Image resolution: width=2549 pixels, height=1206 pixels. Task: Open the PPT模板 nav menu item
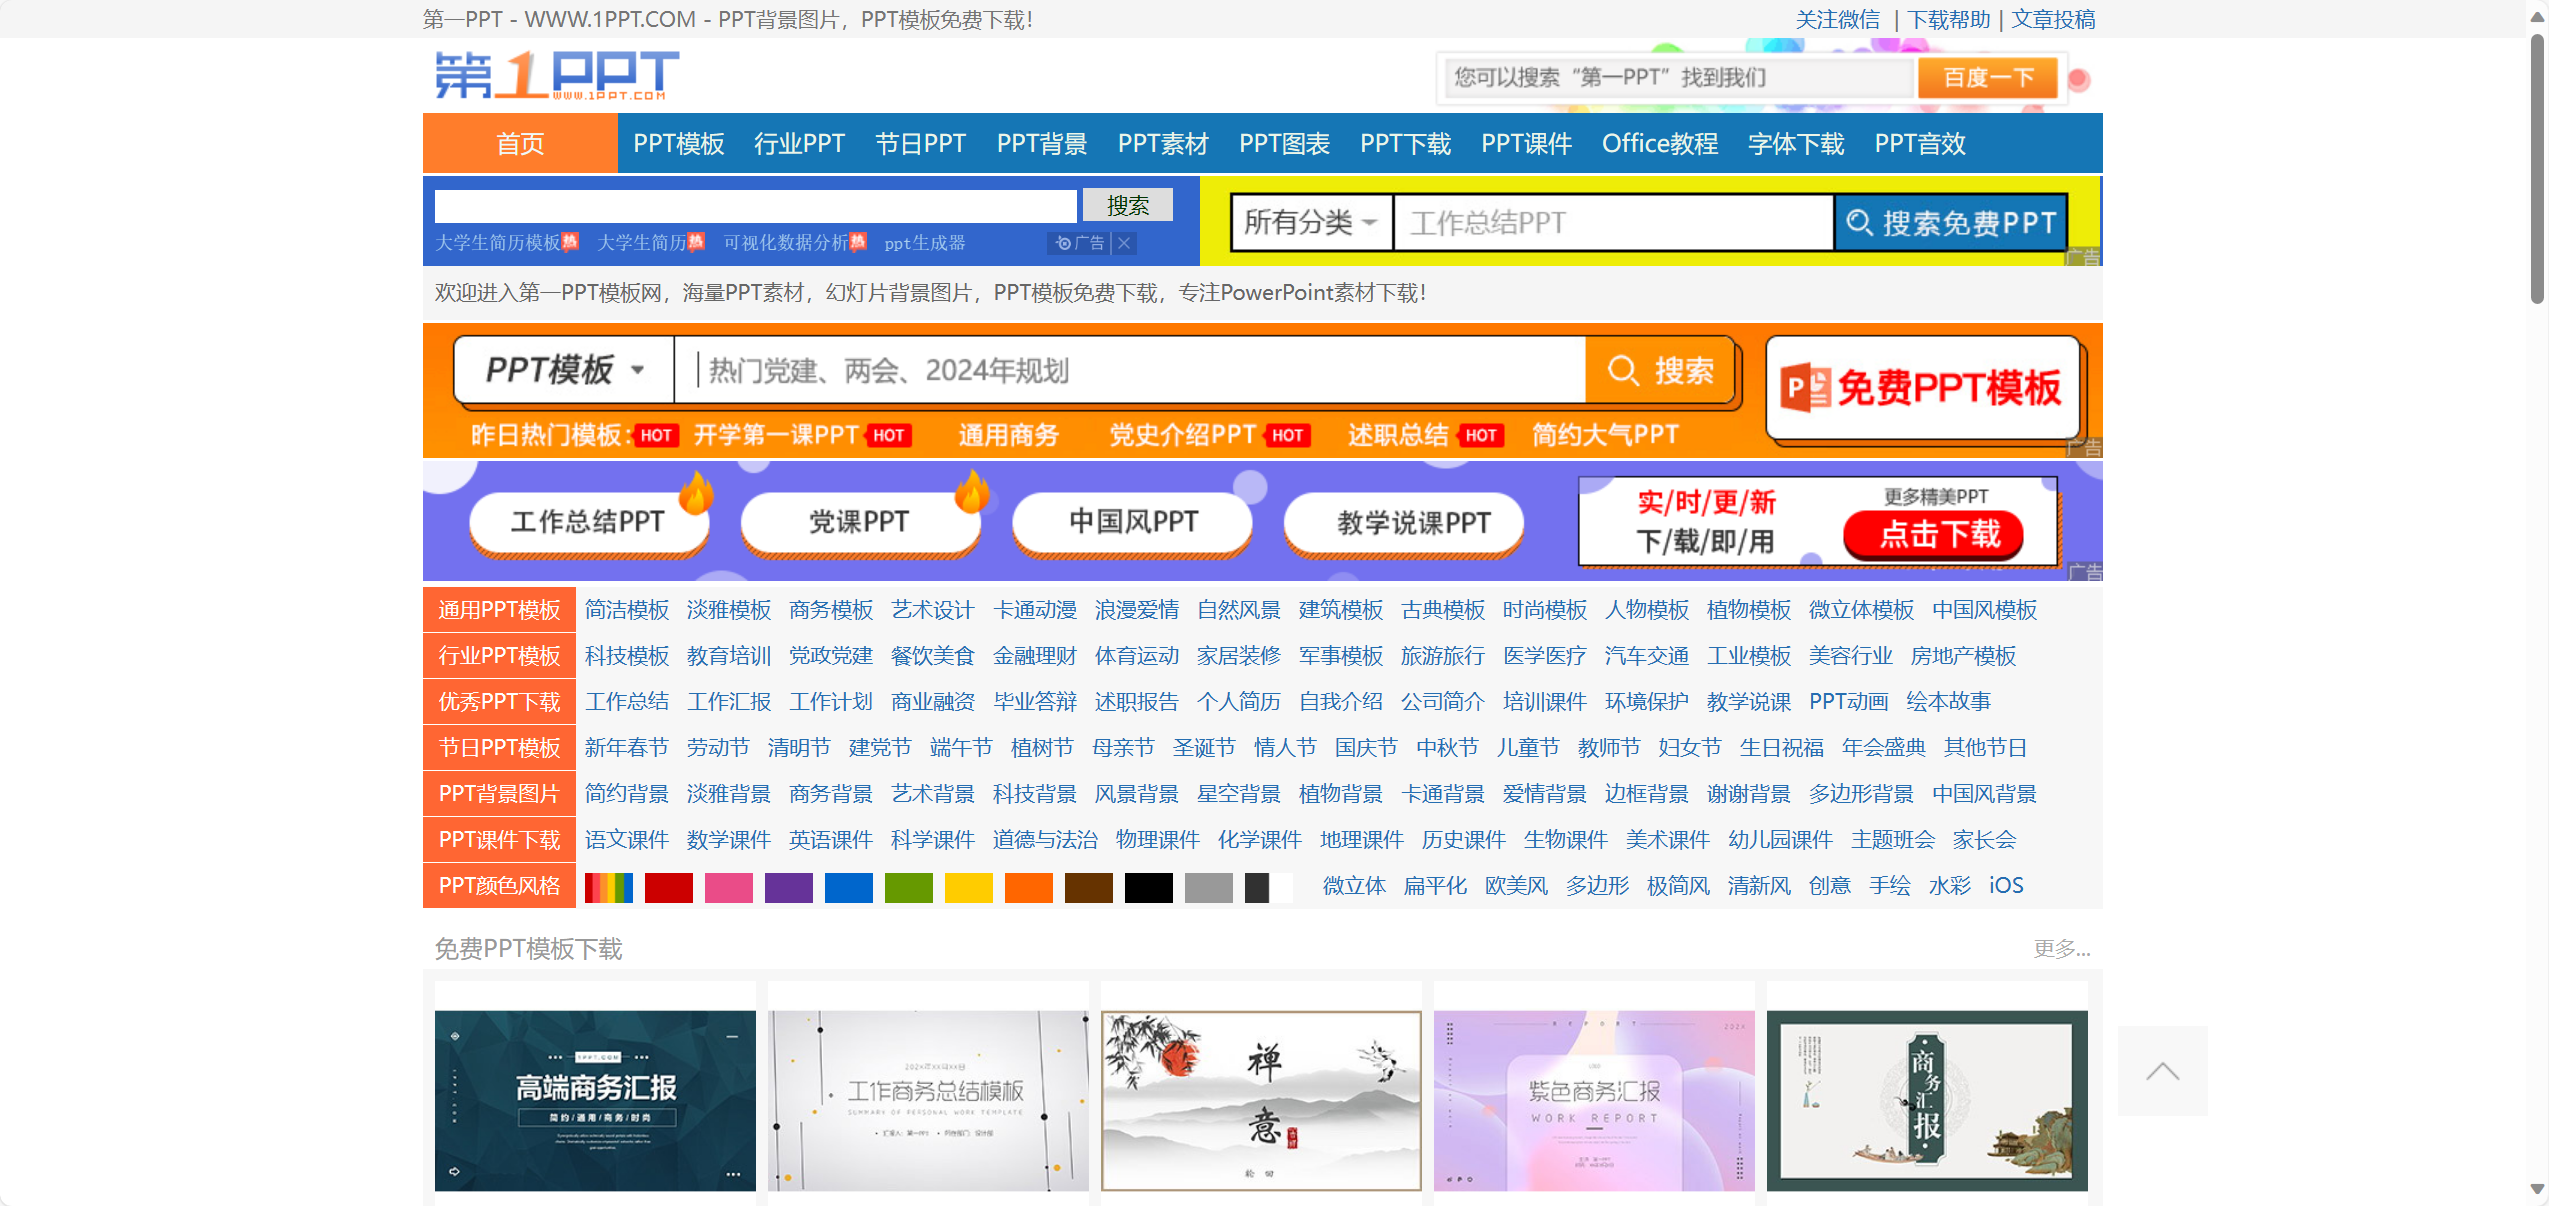(678, 144)
